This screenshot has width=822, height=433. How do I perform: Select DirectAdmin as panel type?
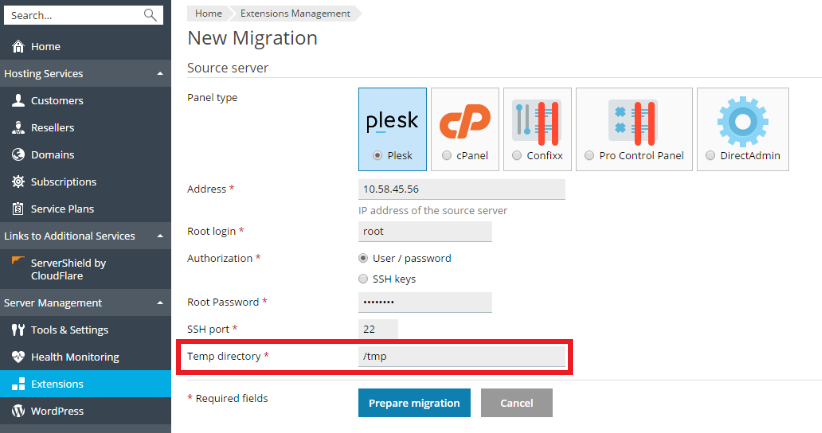click(710, 156)
